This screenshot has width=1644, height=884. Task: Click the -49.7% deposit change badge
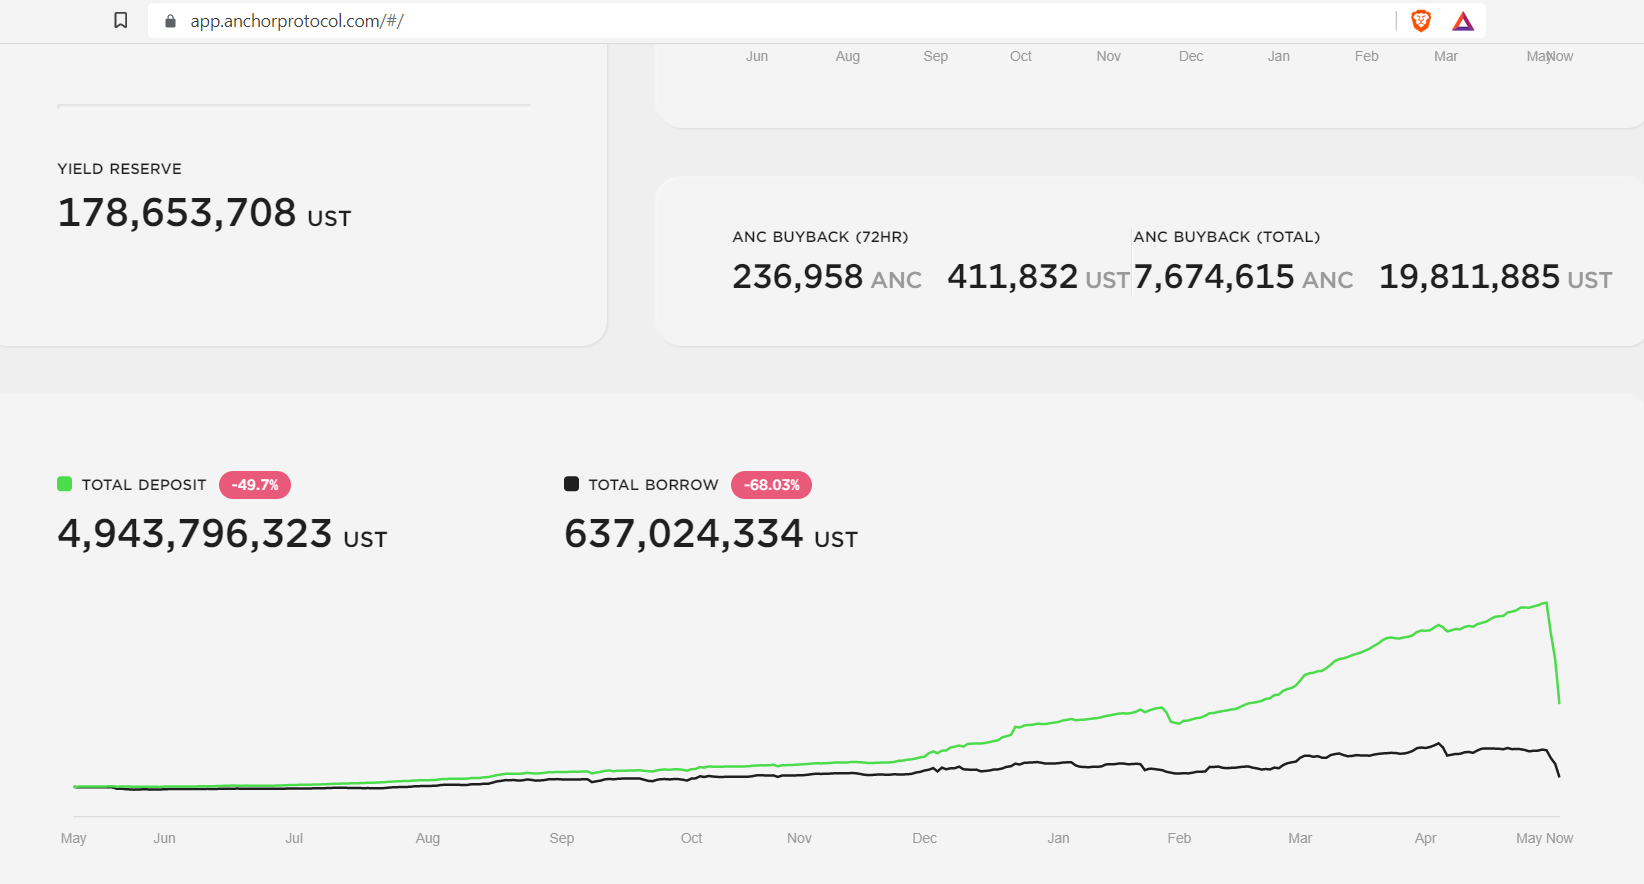tap(255, 485)
